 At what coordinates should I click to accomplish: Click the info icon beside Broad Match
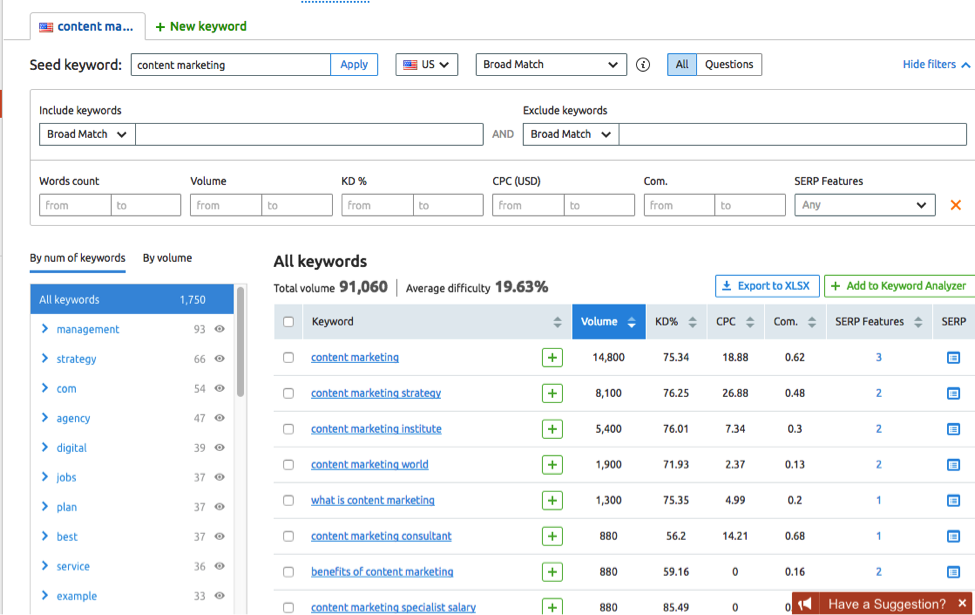pos(643,65)
